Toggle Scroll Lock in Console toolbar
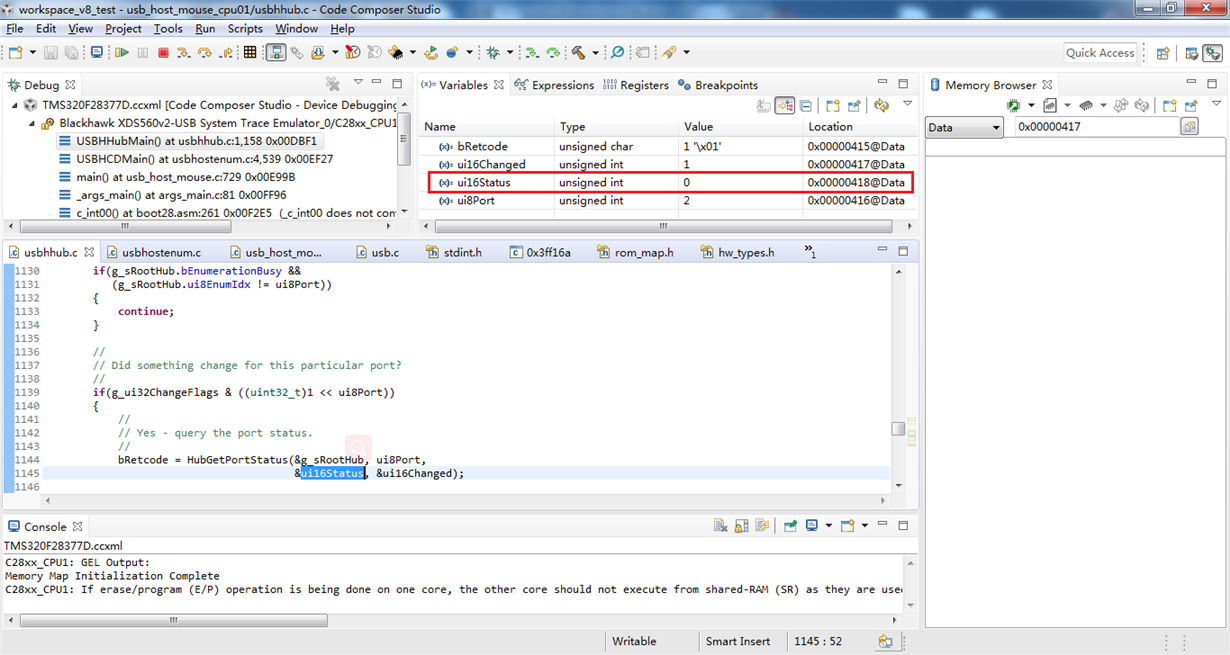Viewport: 1230px width, 655px height. pos(741,526)
